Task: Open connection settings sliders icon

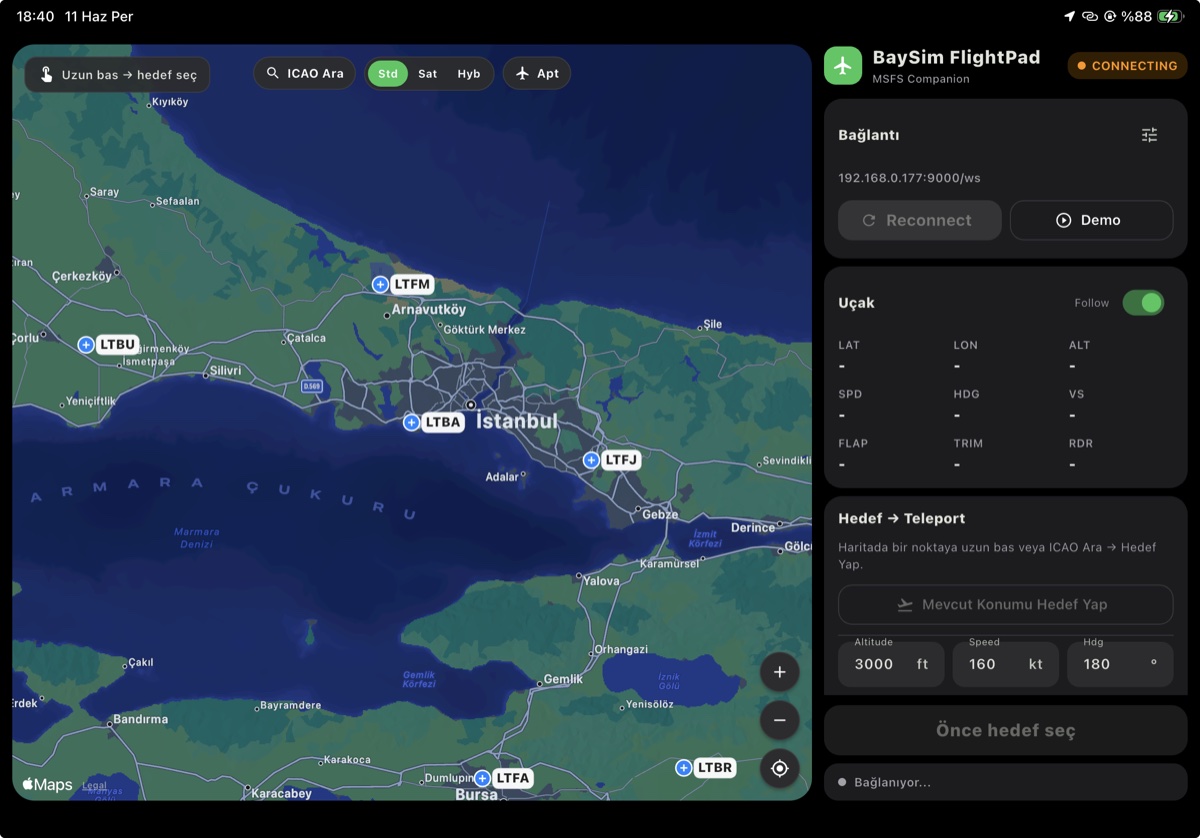Action: coord(1149,135)
